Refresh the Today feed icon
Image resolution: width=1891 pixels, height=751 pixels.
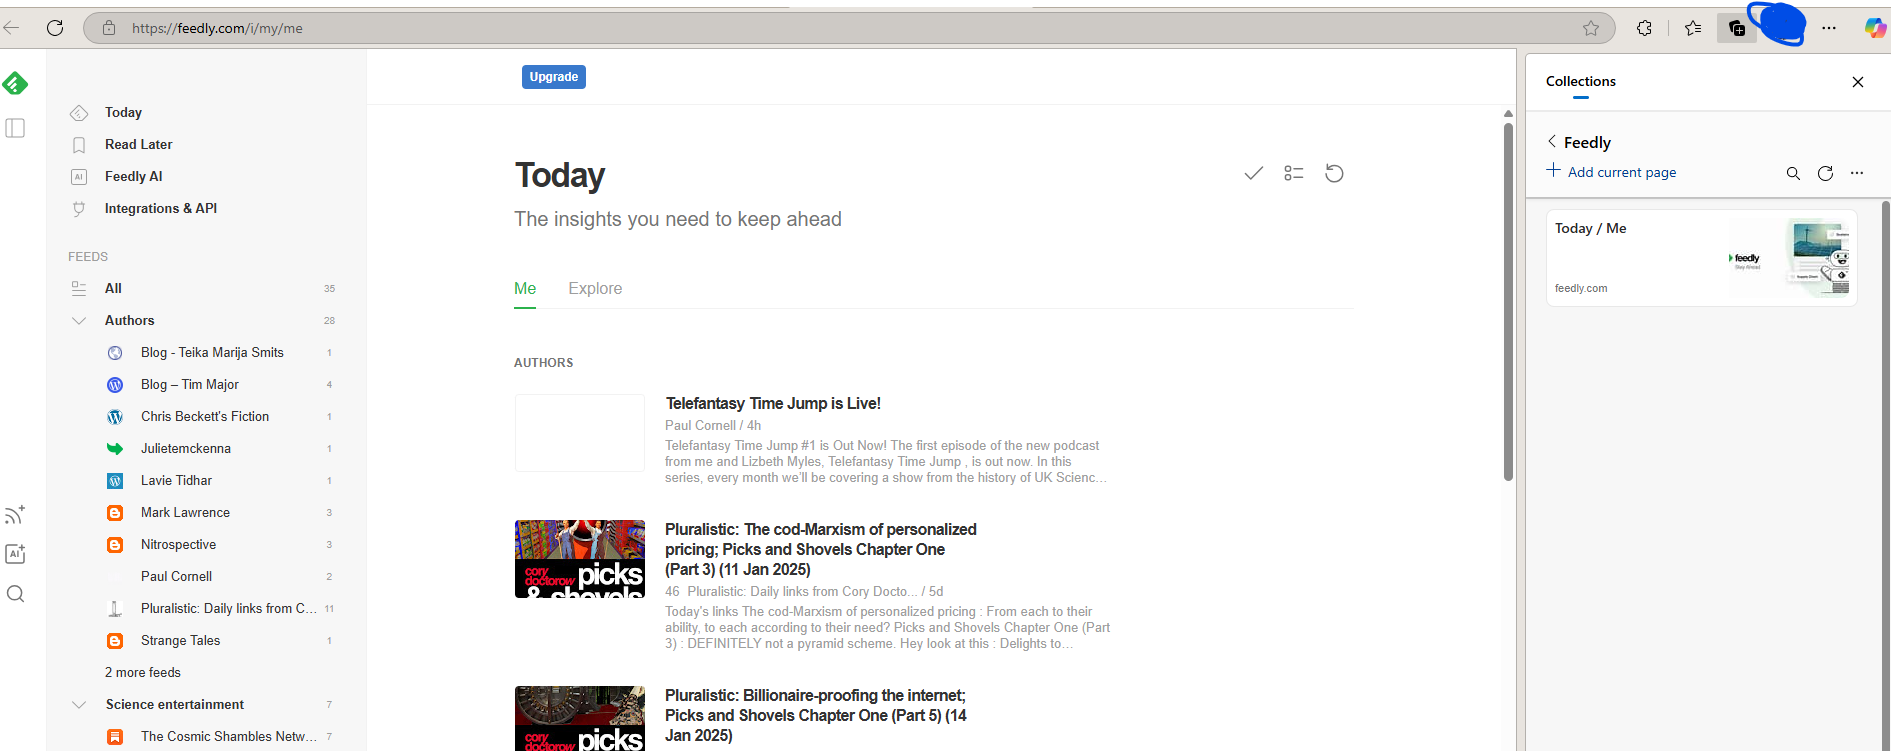click(1334, 174)
